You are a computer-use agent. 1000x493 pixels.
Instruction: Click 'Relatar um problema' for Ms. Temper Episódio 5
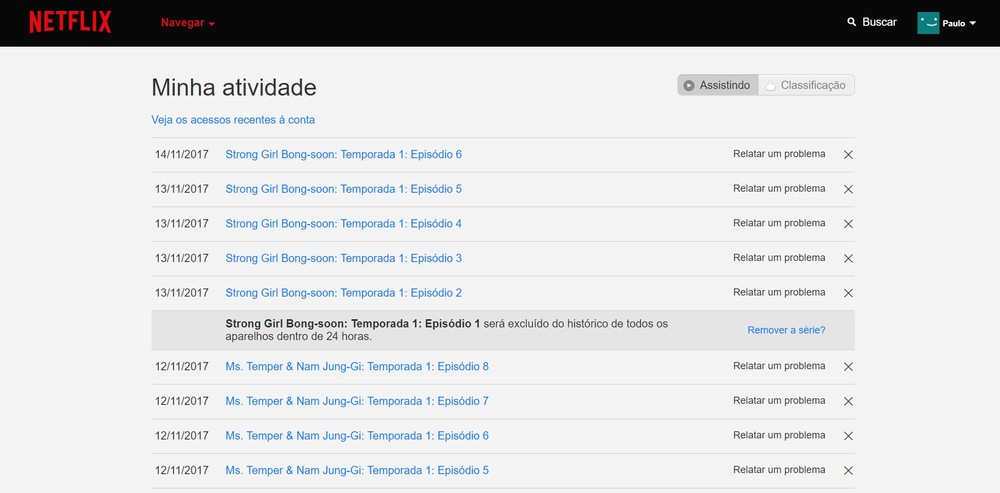tap(779, 469)
